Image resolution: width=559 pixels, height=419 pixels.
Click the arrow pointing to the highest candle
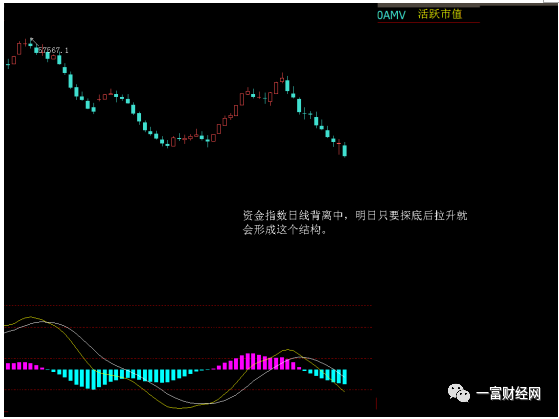[x=35, y=42]
